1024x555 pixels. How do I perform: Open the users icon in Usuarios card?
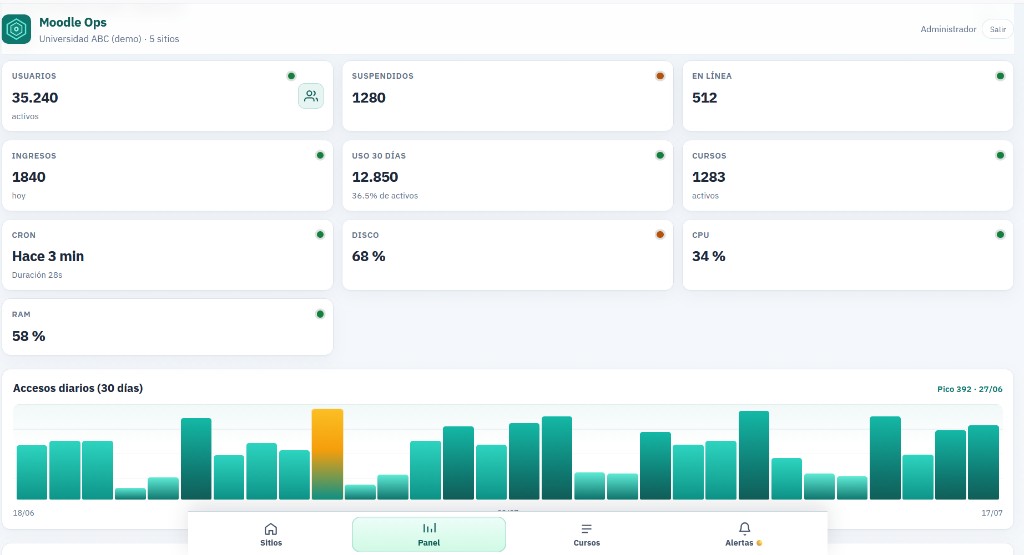tap(311, 97)
